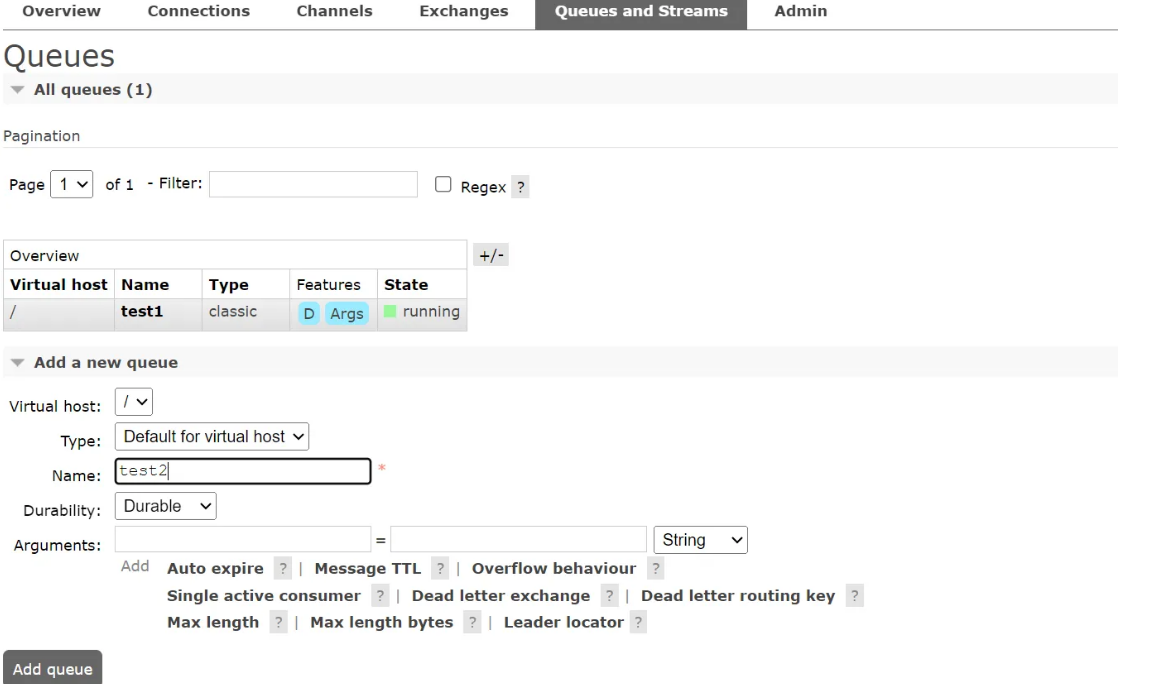This screenshot has width=1158, height=684.
Task: Go to the Connections tab
Action: click(x=198, y=12)
